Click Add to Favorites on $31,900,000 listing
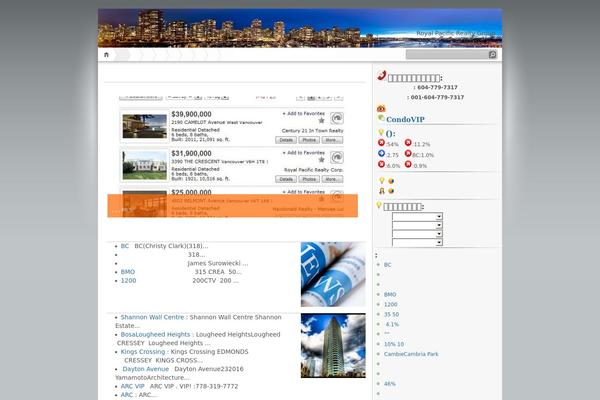The width and height of the screenshot is (600, 400). tap(304, 153)
